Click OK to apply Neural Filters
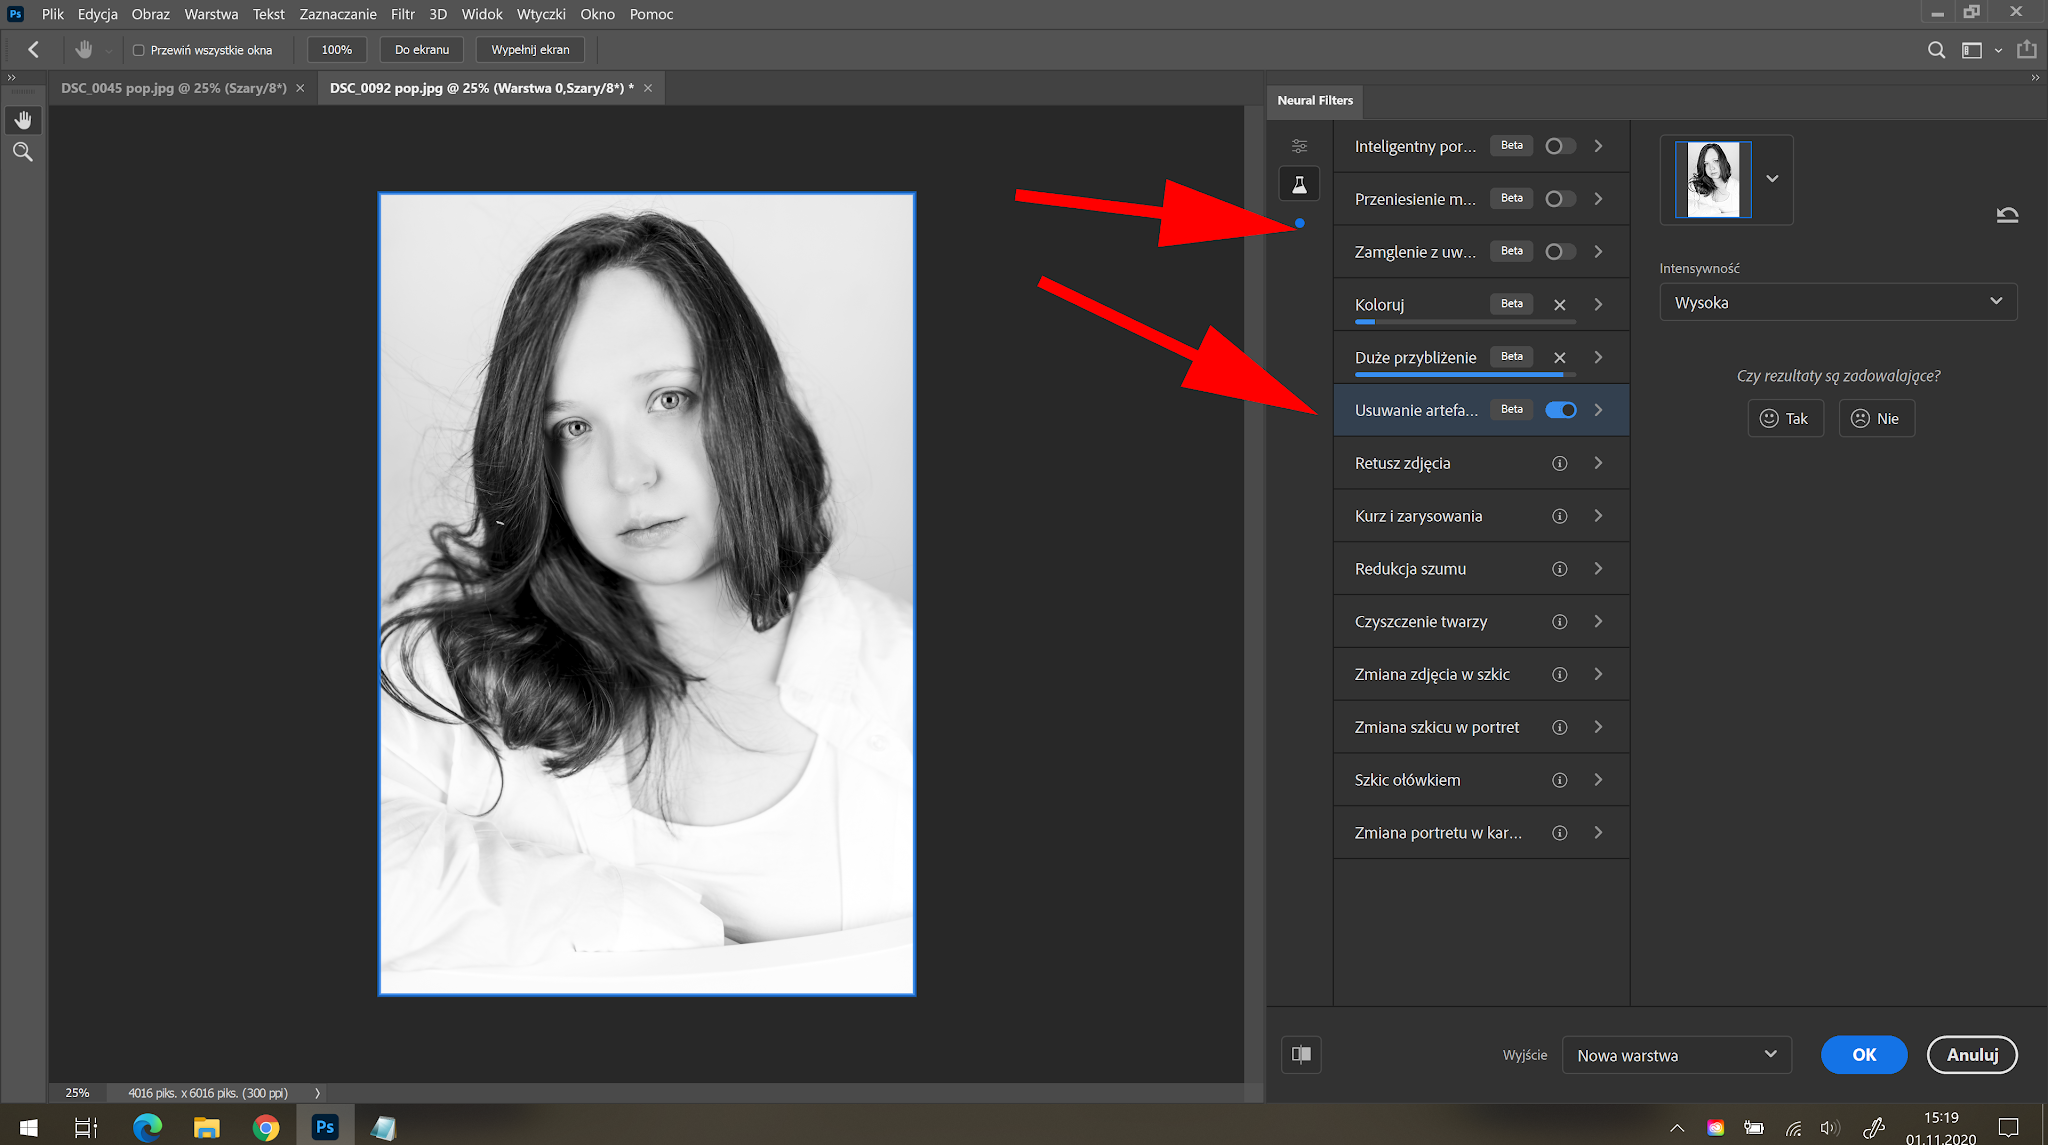Image resolution: width=2048 pixels, height=1145 pixels. [x=1862, y=1054]
